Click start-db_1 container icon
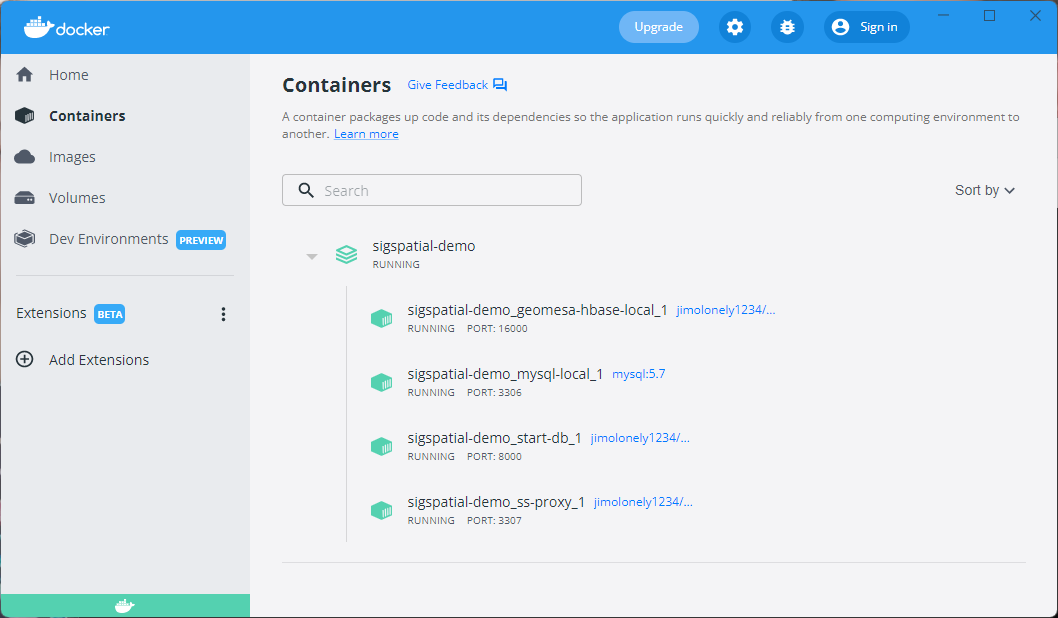Viewport: 1058px width, 618px height. click(x=382, y=447)
